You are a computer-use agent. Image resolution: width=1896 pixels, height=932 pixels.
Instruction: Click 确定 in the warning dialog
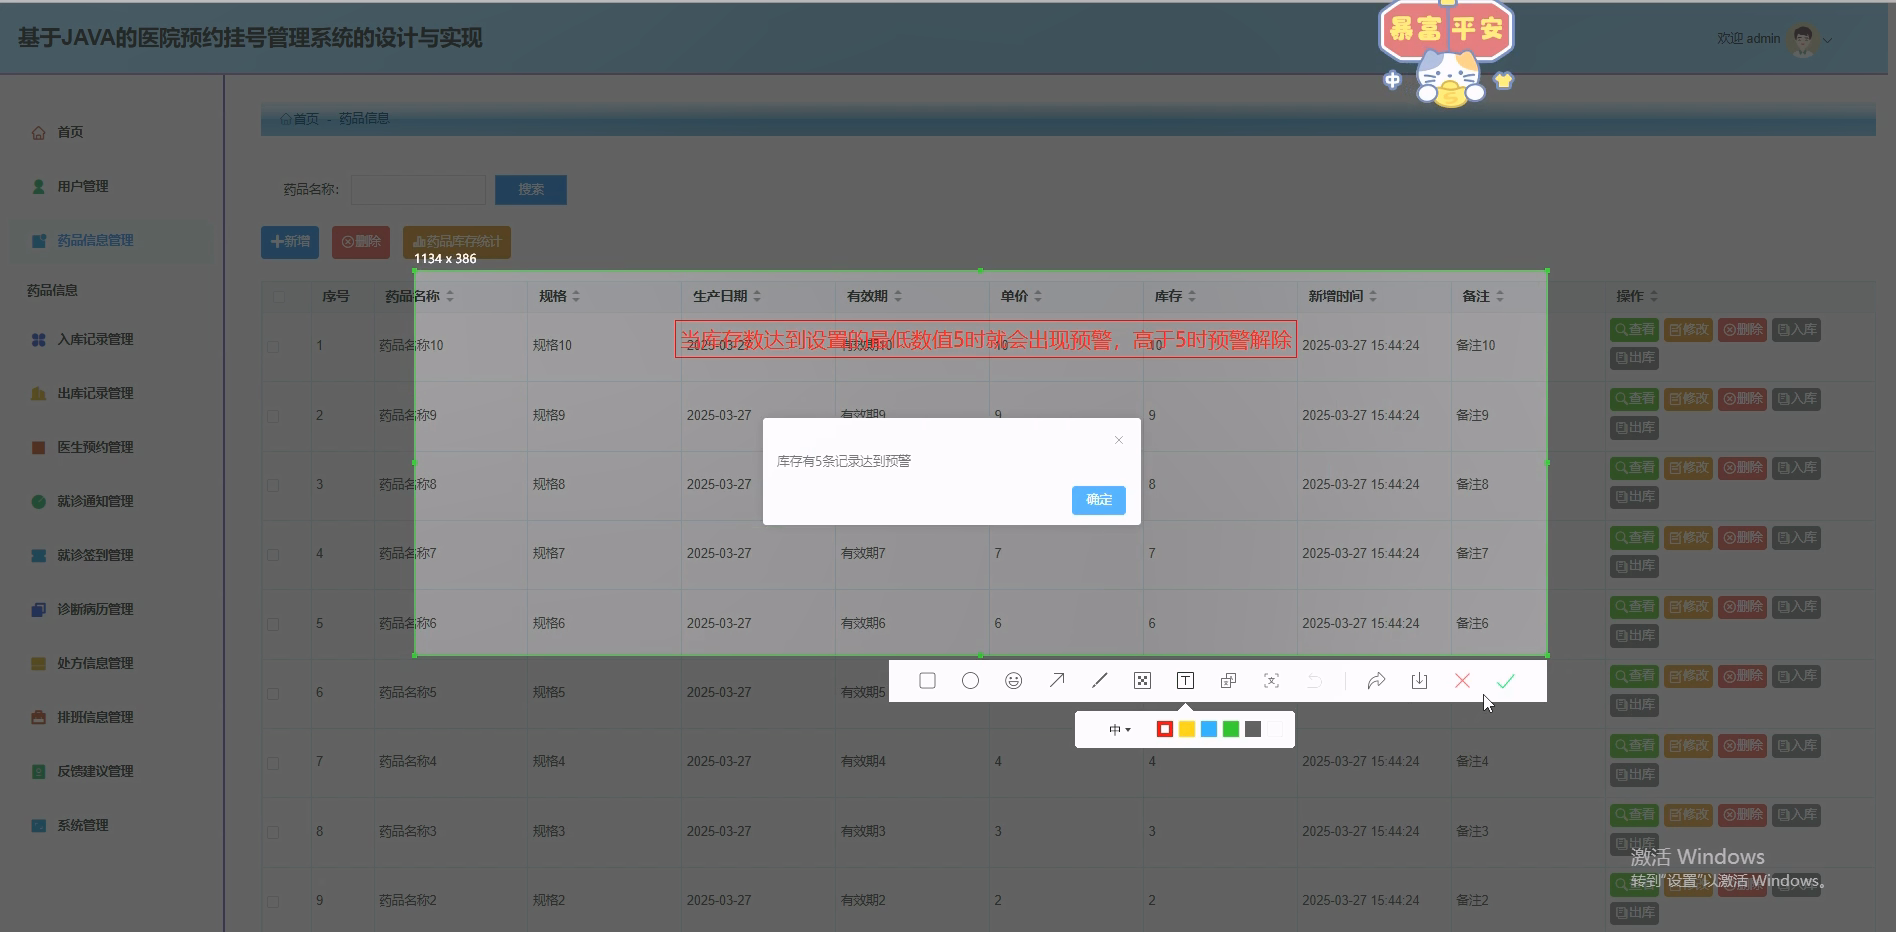1099,500
